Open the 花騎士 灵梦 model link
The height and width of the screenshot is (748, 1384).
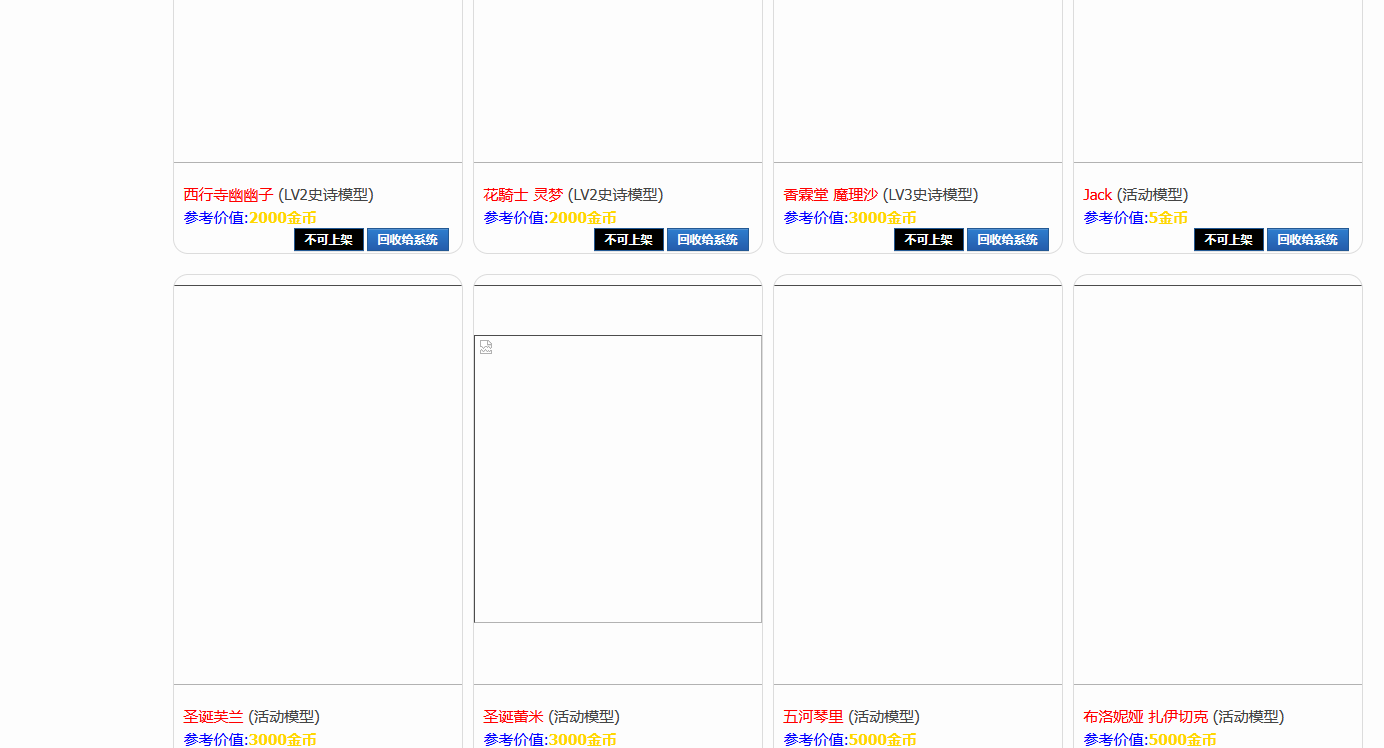(523, 195)
